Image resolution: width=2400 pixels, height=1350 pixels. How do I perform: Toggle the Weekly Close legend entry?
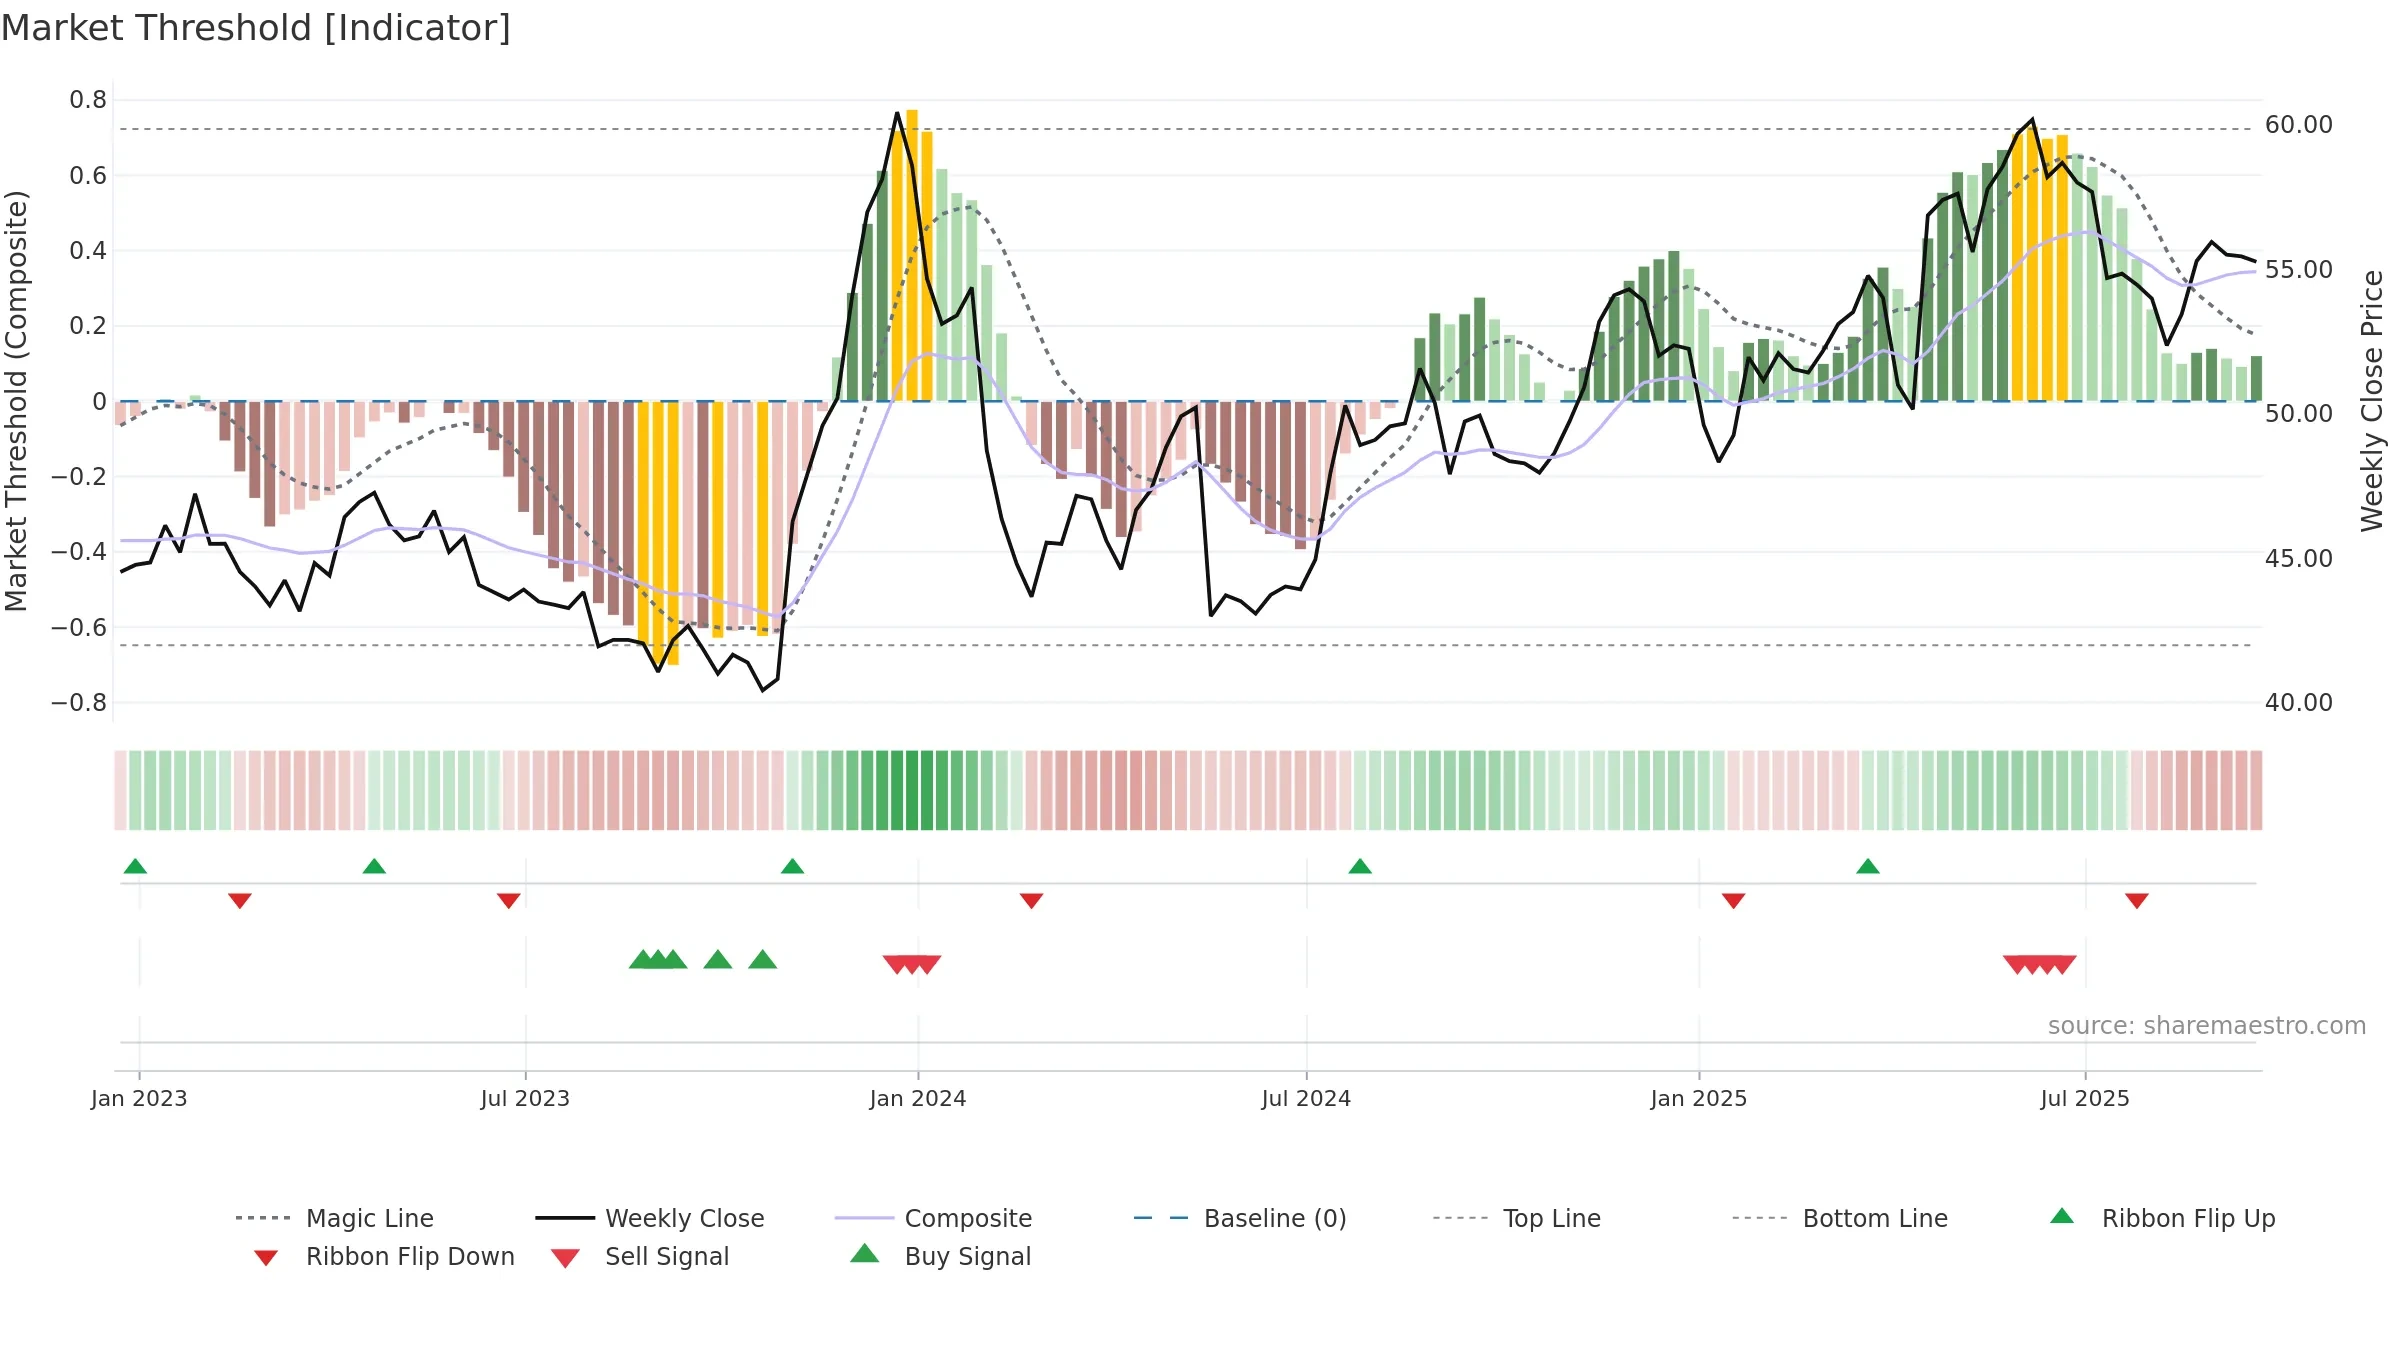pos(650,1218)
